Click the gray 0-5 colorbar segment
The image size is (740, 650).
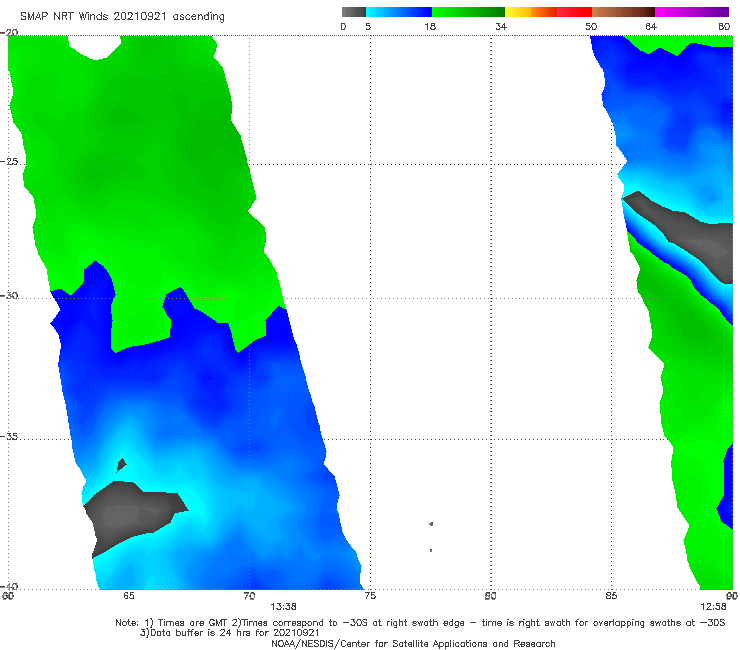[x=354, y=12]
